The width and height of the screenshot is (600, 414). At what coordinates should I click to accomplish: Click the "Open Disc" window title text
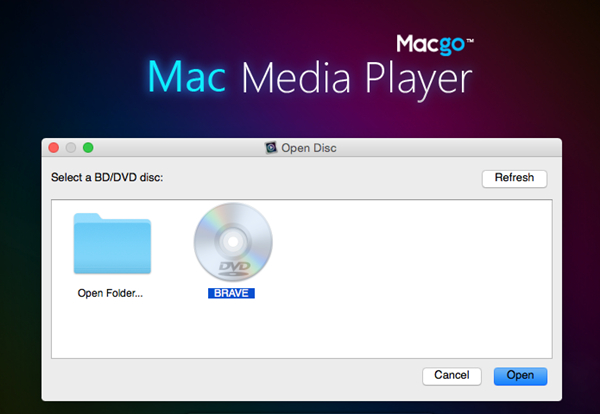pos(310,148)
